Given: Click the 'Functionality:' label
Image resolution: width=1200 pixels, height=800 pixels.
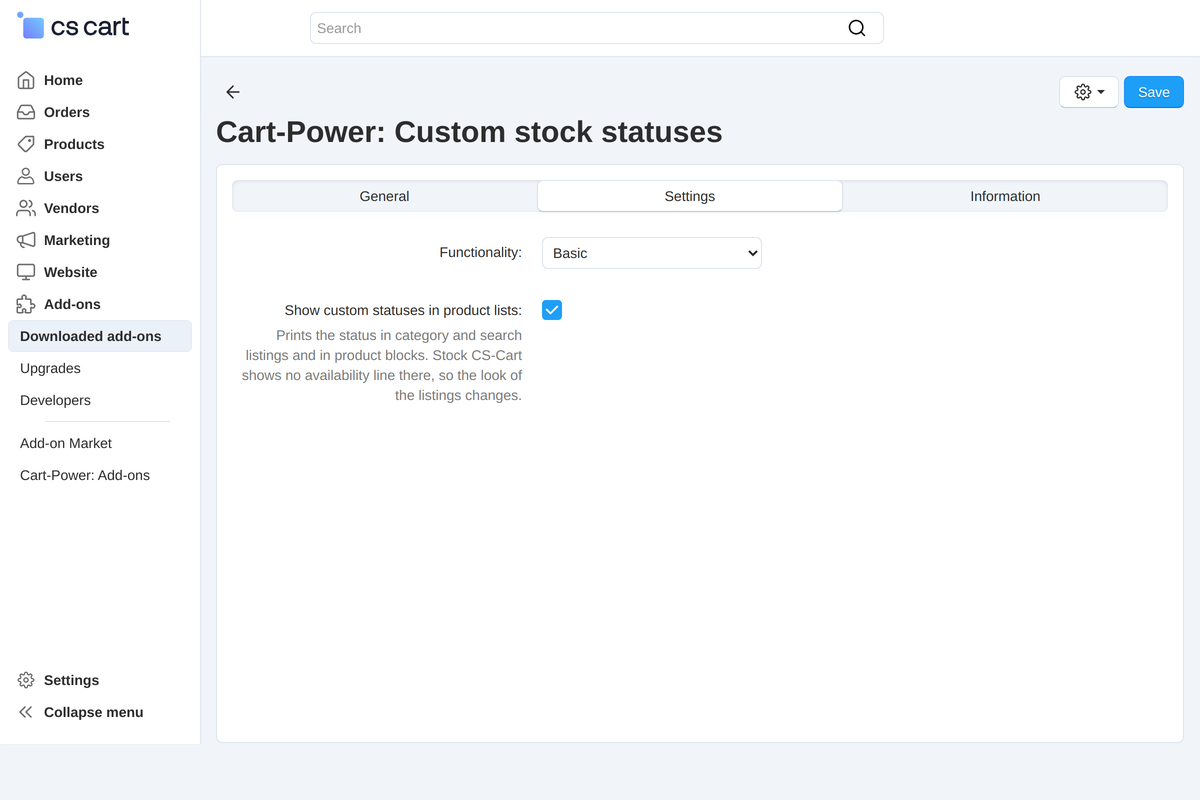Looking at the screenshot, I should [481, 252].
